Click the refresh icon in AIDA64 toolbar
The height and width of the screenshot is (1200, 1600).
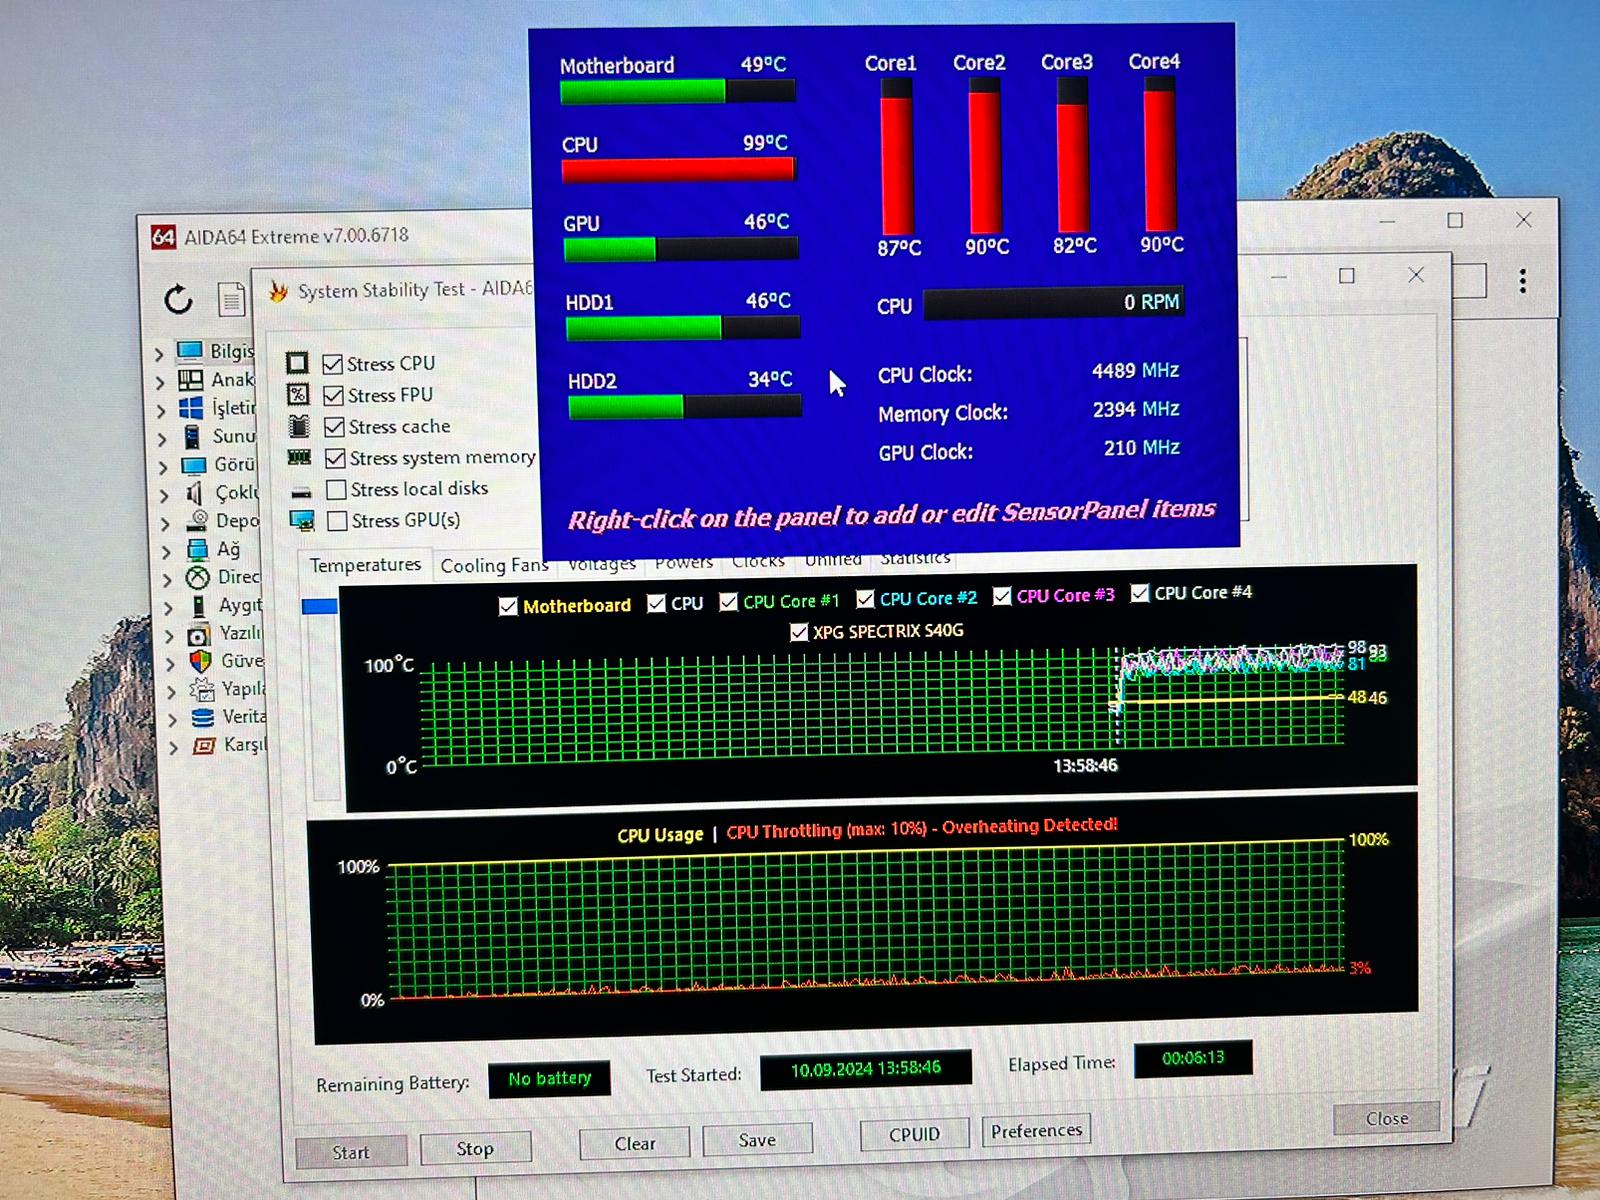[179, 298]
